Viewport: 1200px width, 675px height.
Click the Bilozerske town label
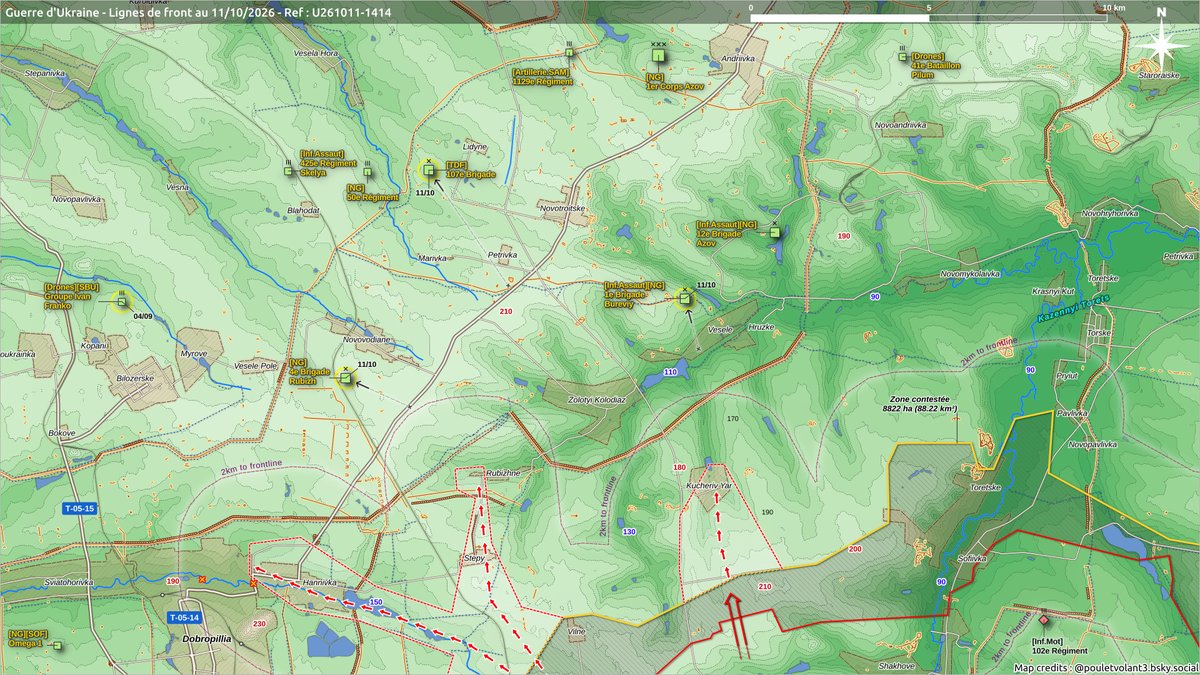[x=135, y=378]
